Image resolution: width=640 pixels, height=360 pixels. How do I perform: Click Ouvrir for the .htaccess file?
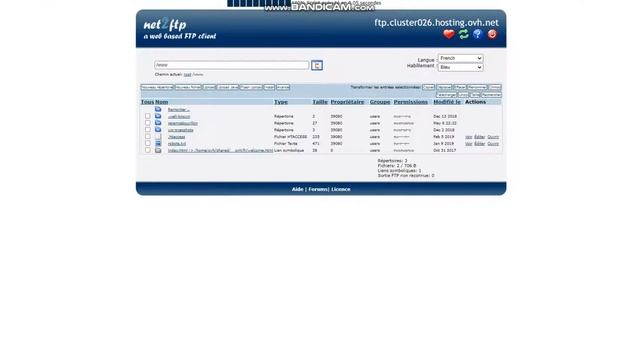coord(493,137)
